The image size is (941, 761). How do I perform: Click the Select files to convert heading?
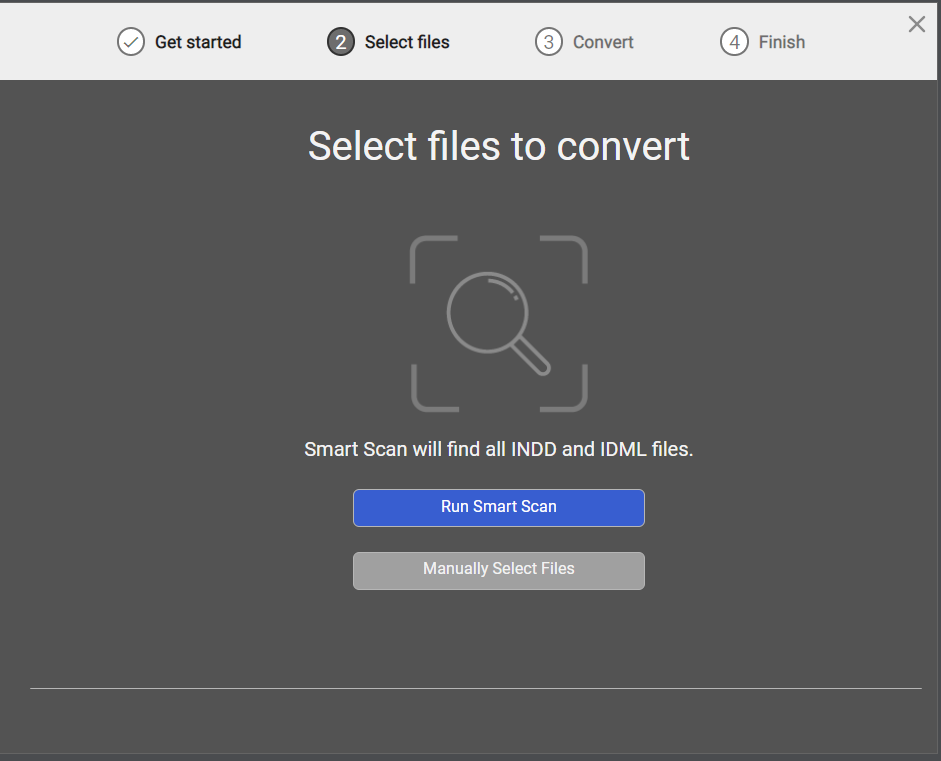tap(499, 146)
